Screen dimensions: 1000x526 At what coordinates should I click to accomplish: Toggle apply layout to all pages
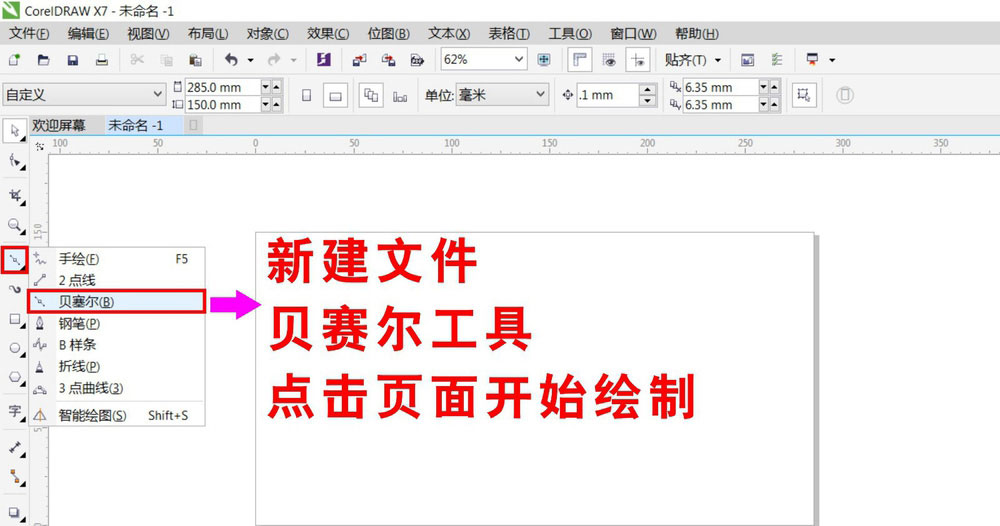click(371, 96)
